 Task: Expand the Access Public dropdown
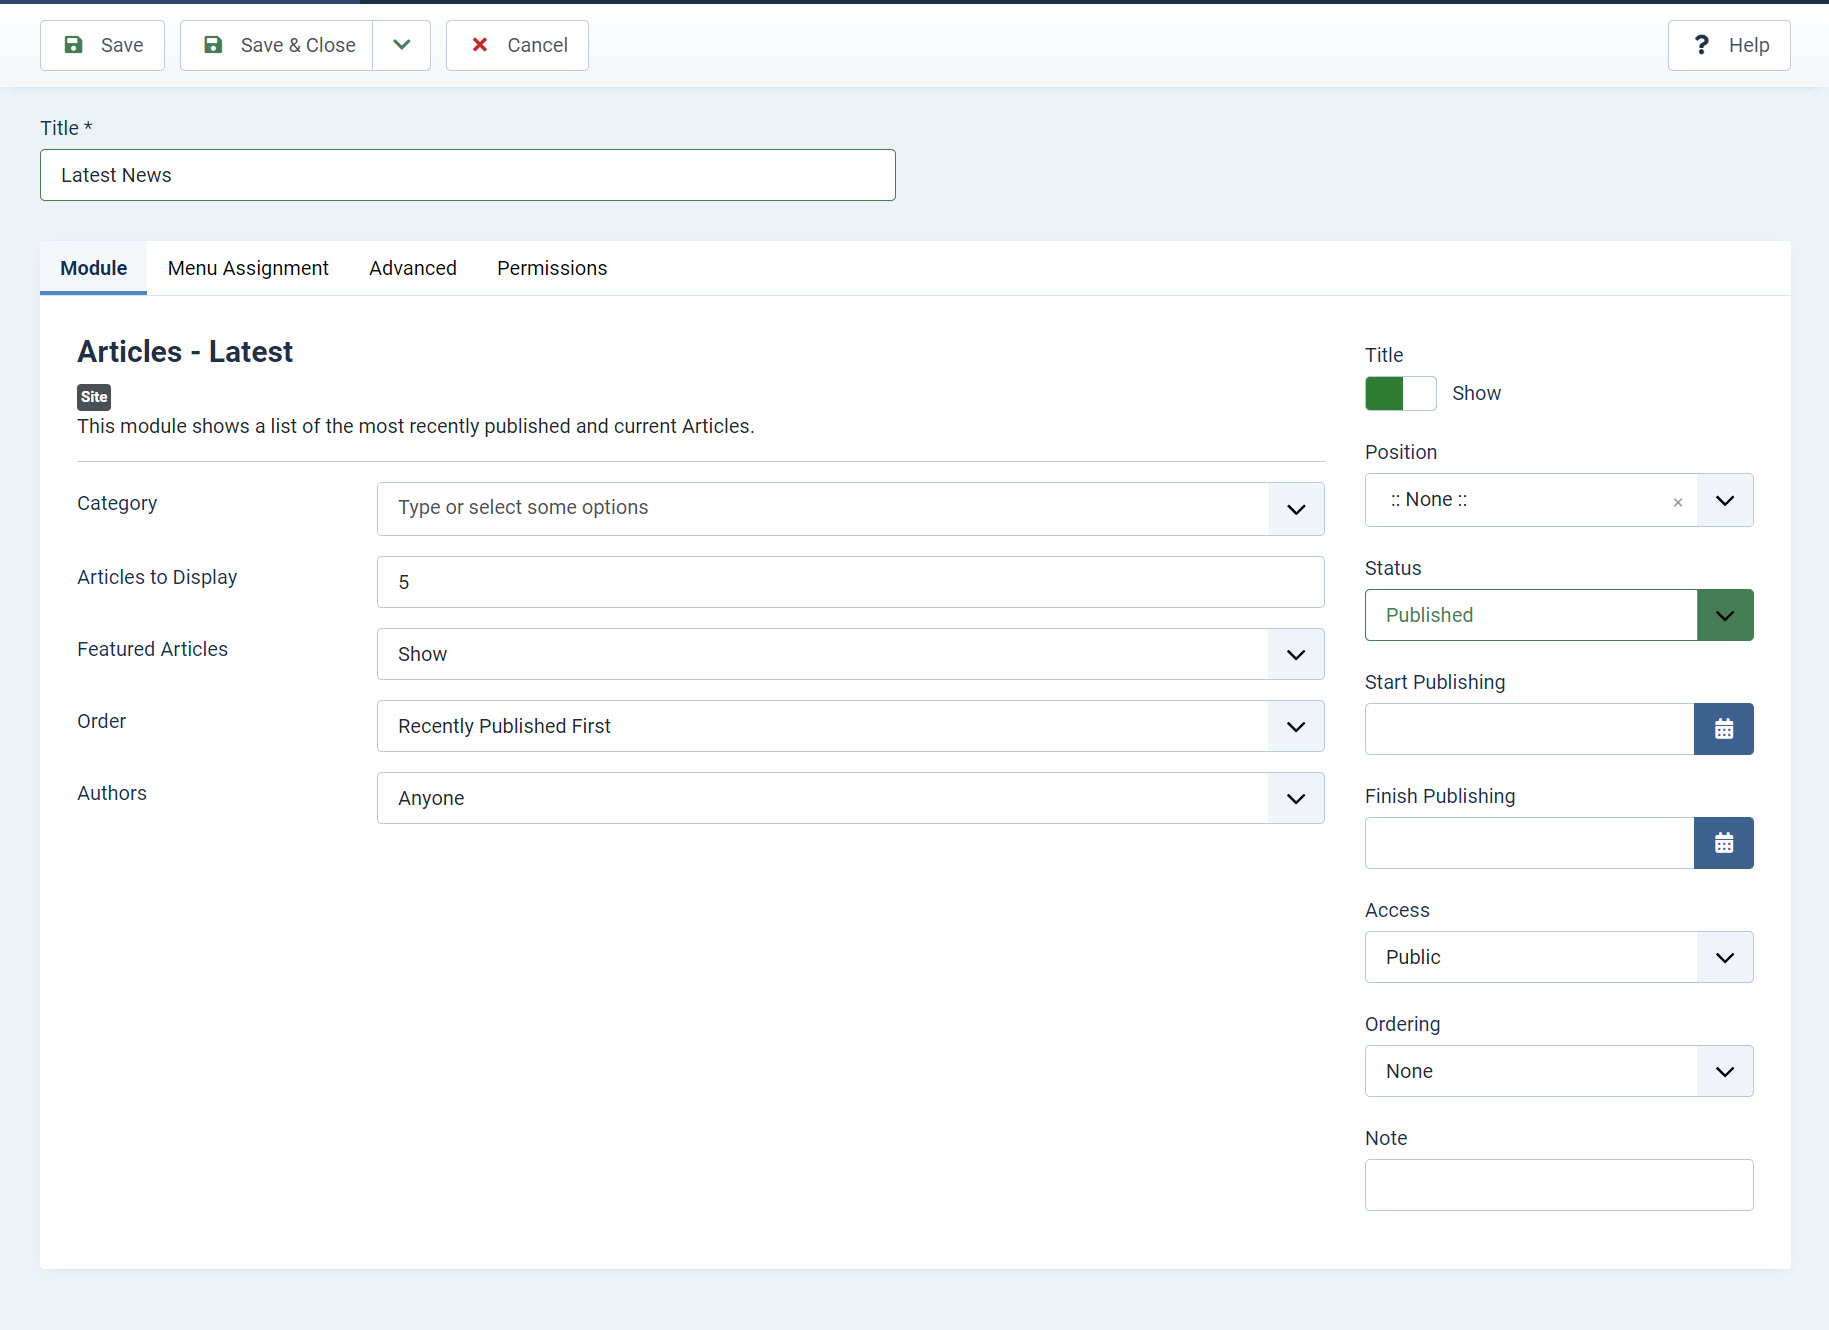1724,957
